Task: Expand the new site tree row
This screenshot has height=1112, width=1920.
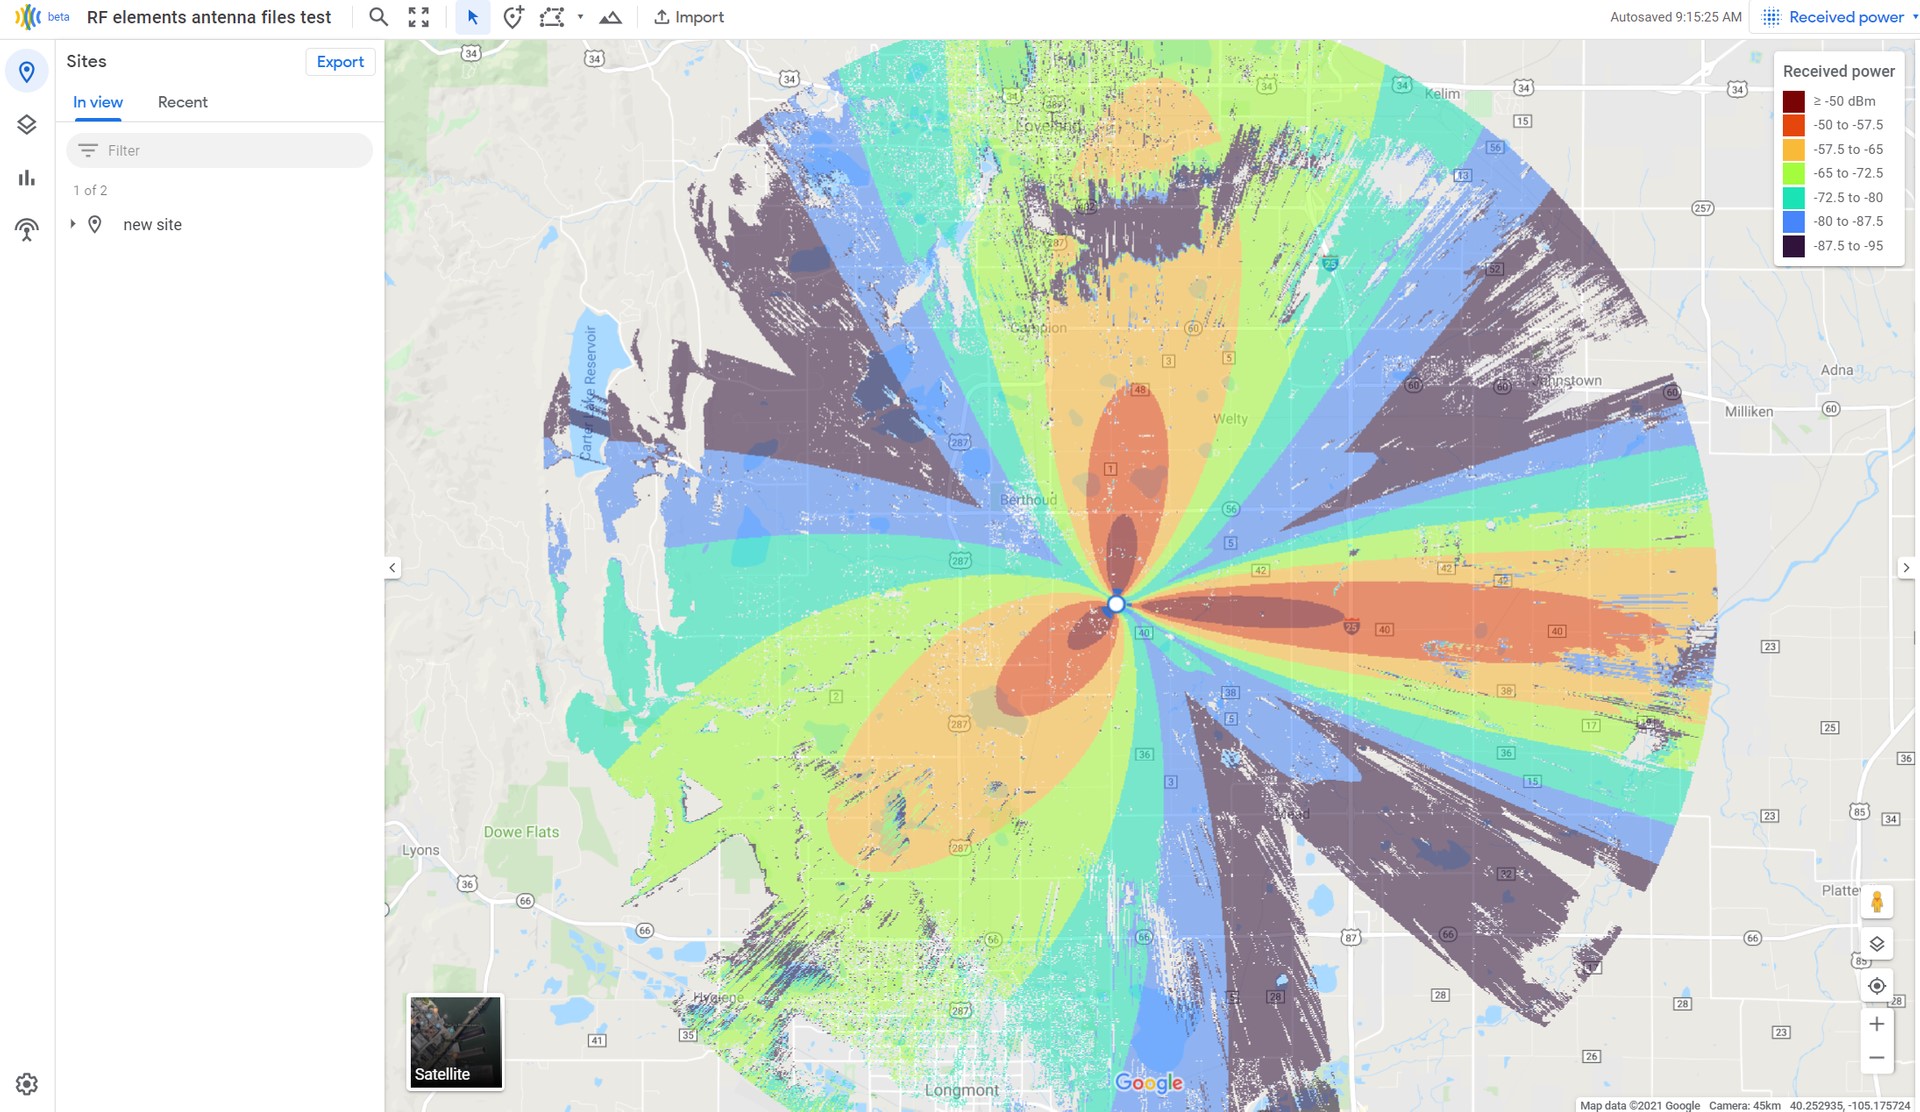Action: 72,224
